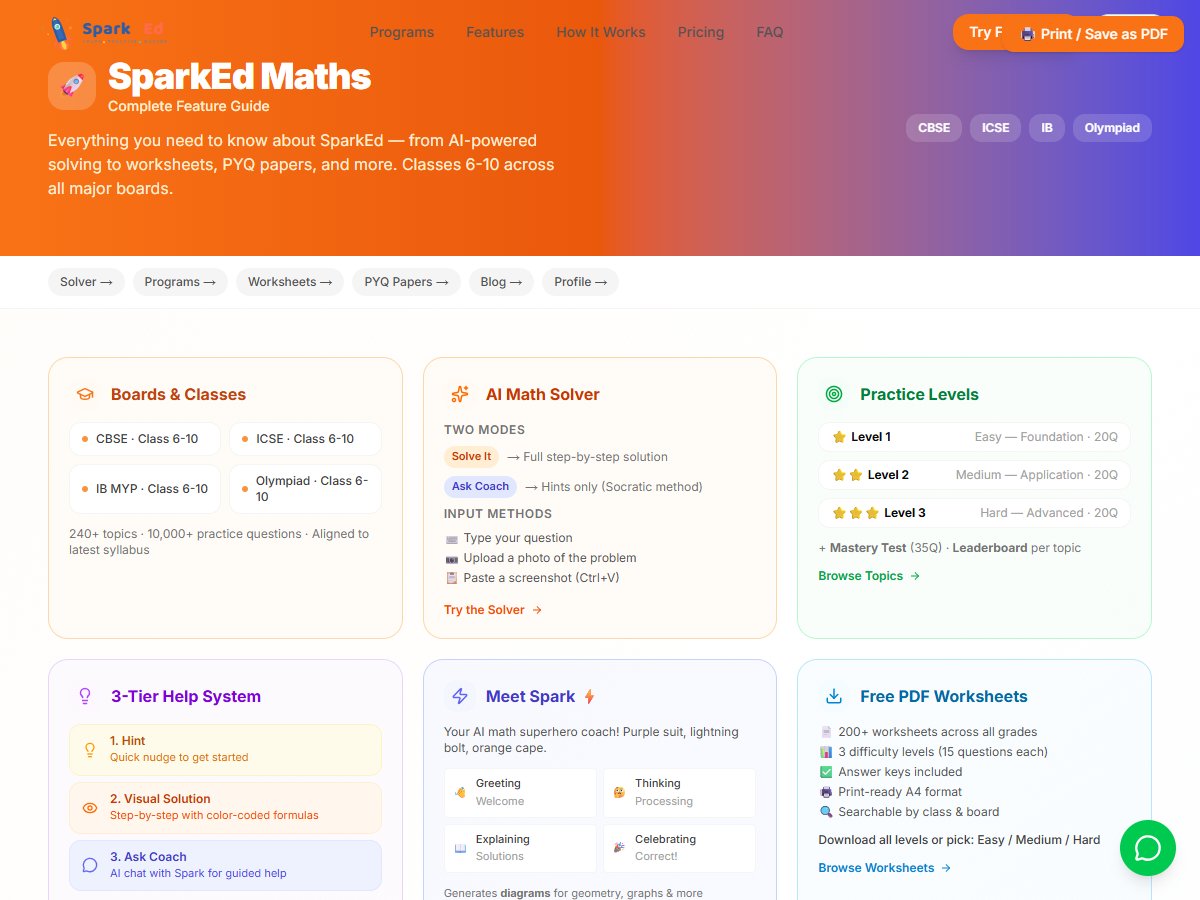Select the ICSE board badge
Screen dimensions: 1200x900
995,128
